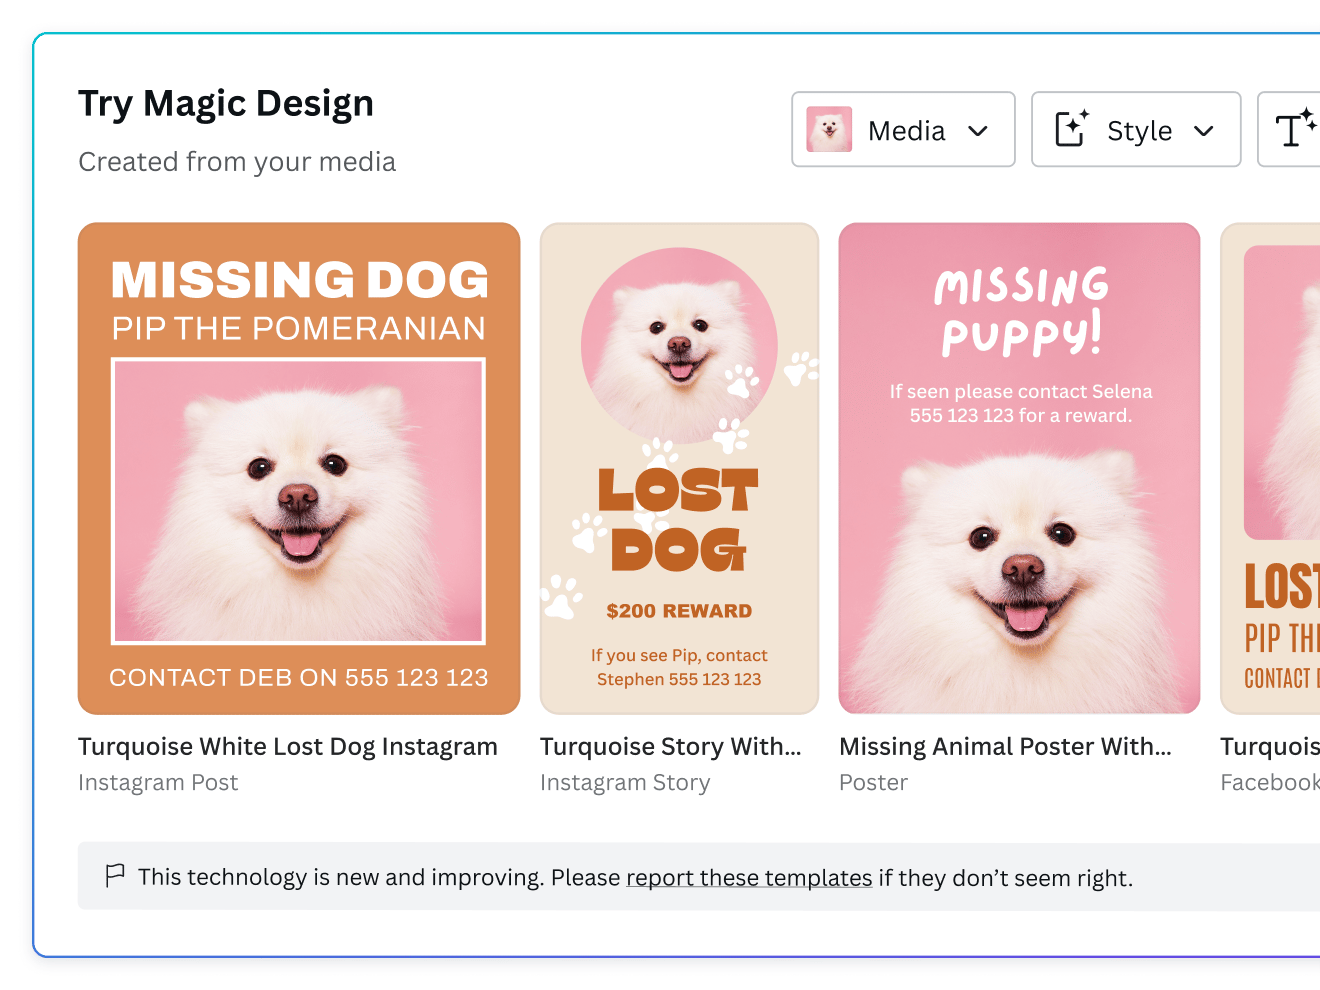Viewport: 1320px width, 990px height.
Task: Click the Poster label under the pink template
Action: coord(873,782)
